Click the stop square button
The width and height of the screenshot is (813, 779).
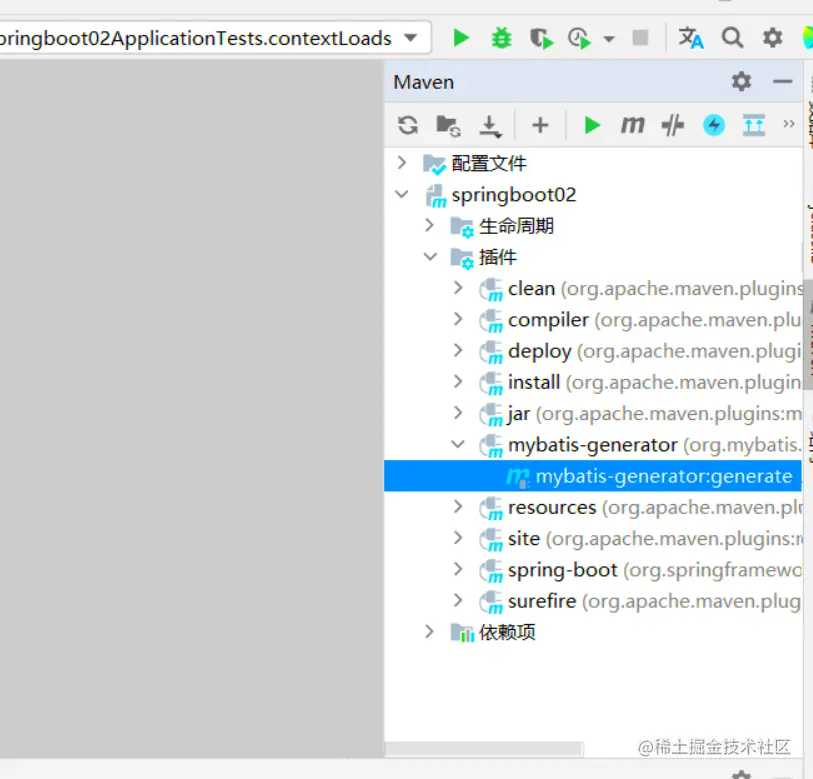(x=640, y=38)
